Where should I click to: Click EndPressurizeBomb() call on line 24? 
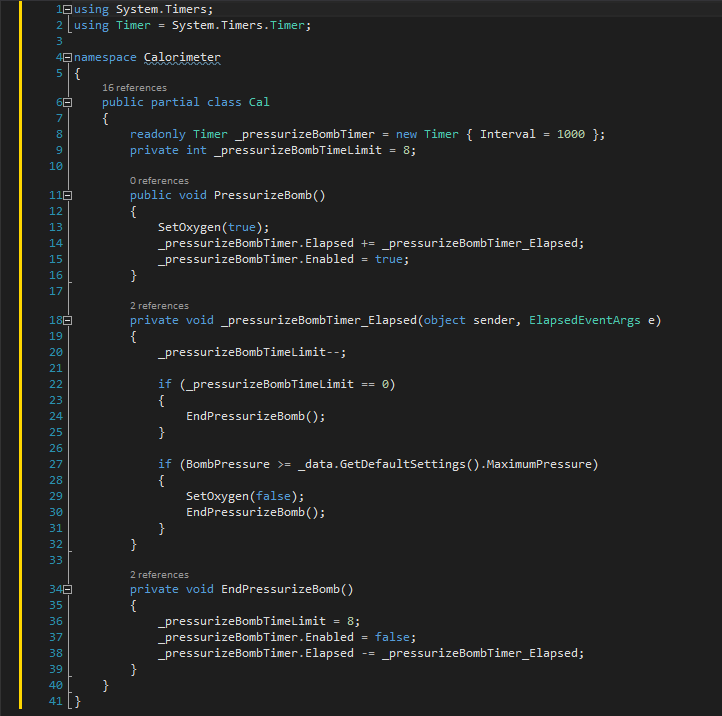pos(252,416)
